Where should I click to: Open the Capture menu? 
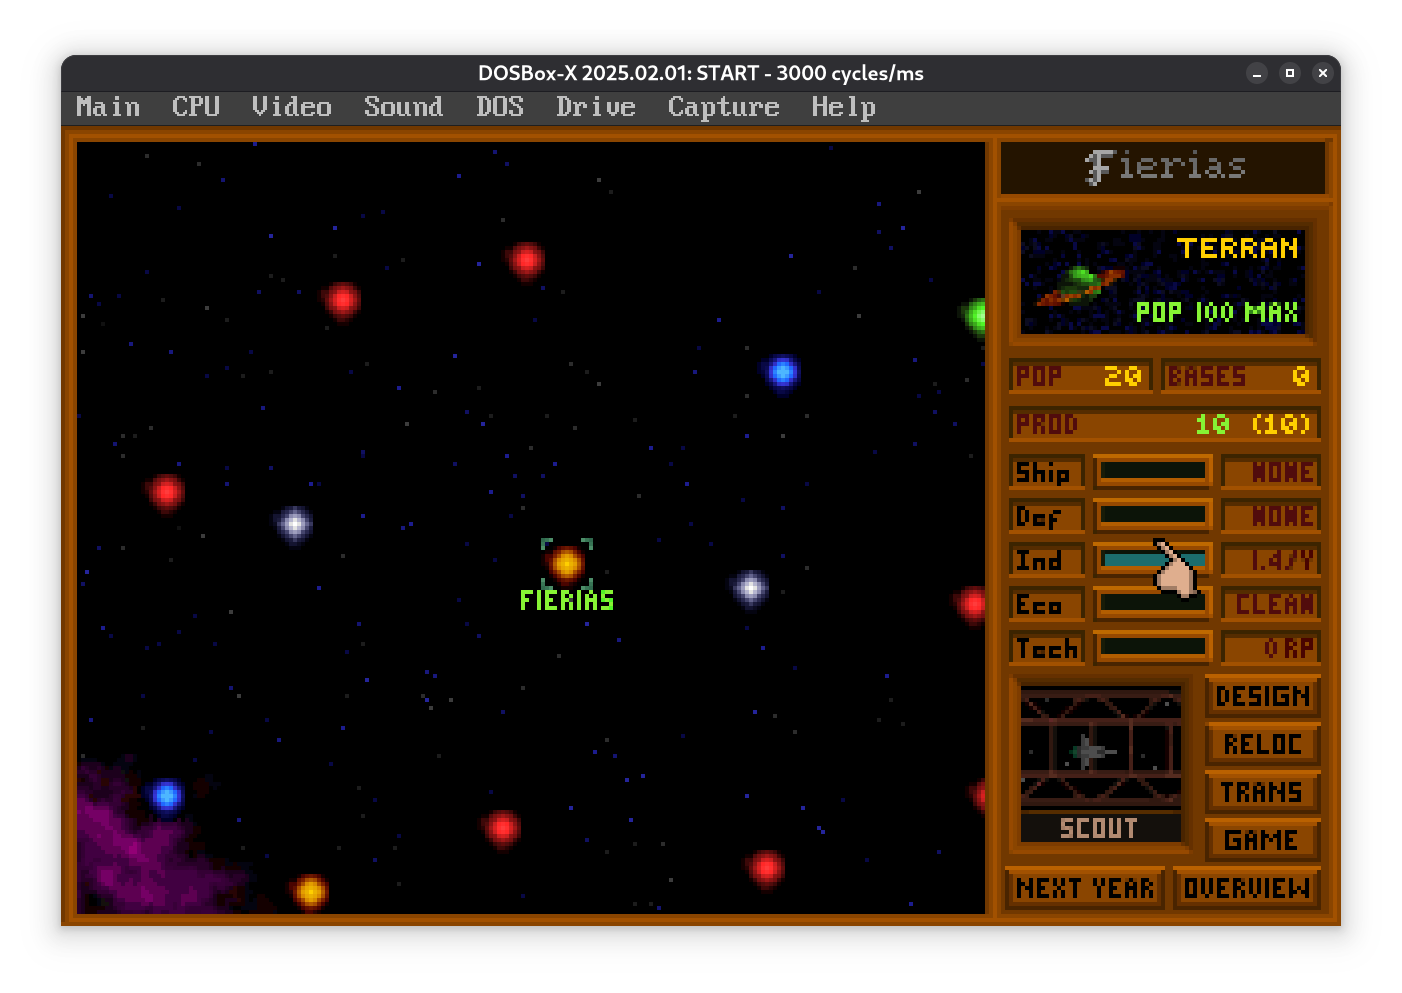723,107
